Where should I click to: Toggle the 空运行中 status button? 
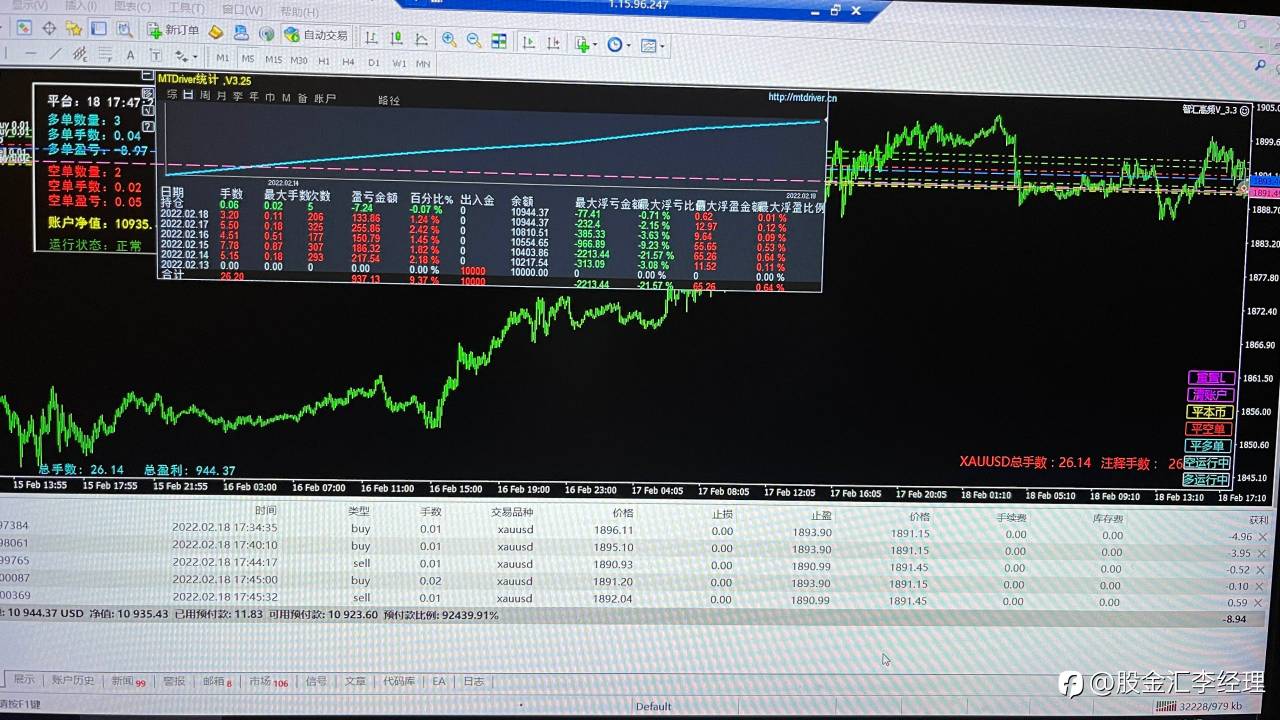pos(1206,463)
